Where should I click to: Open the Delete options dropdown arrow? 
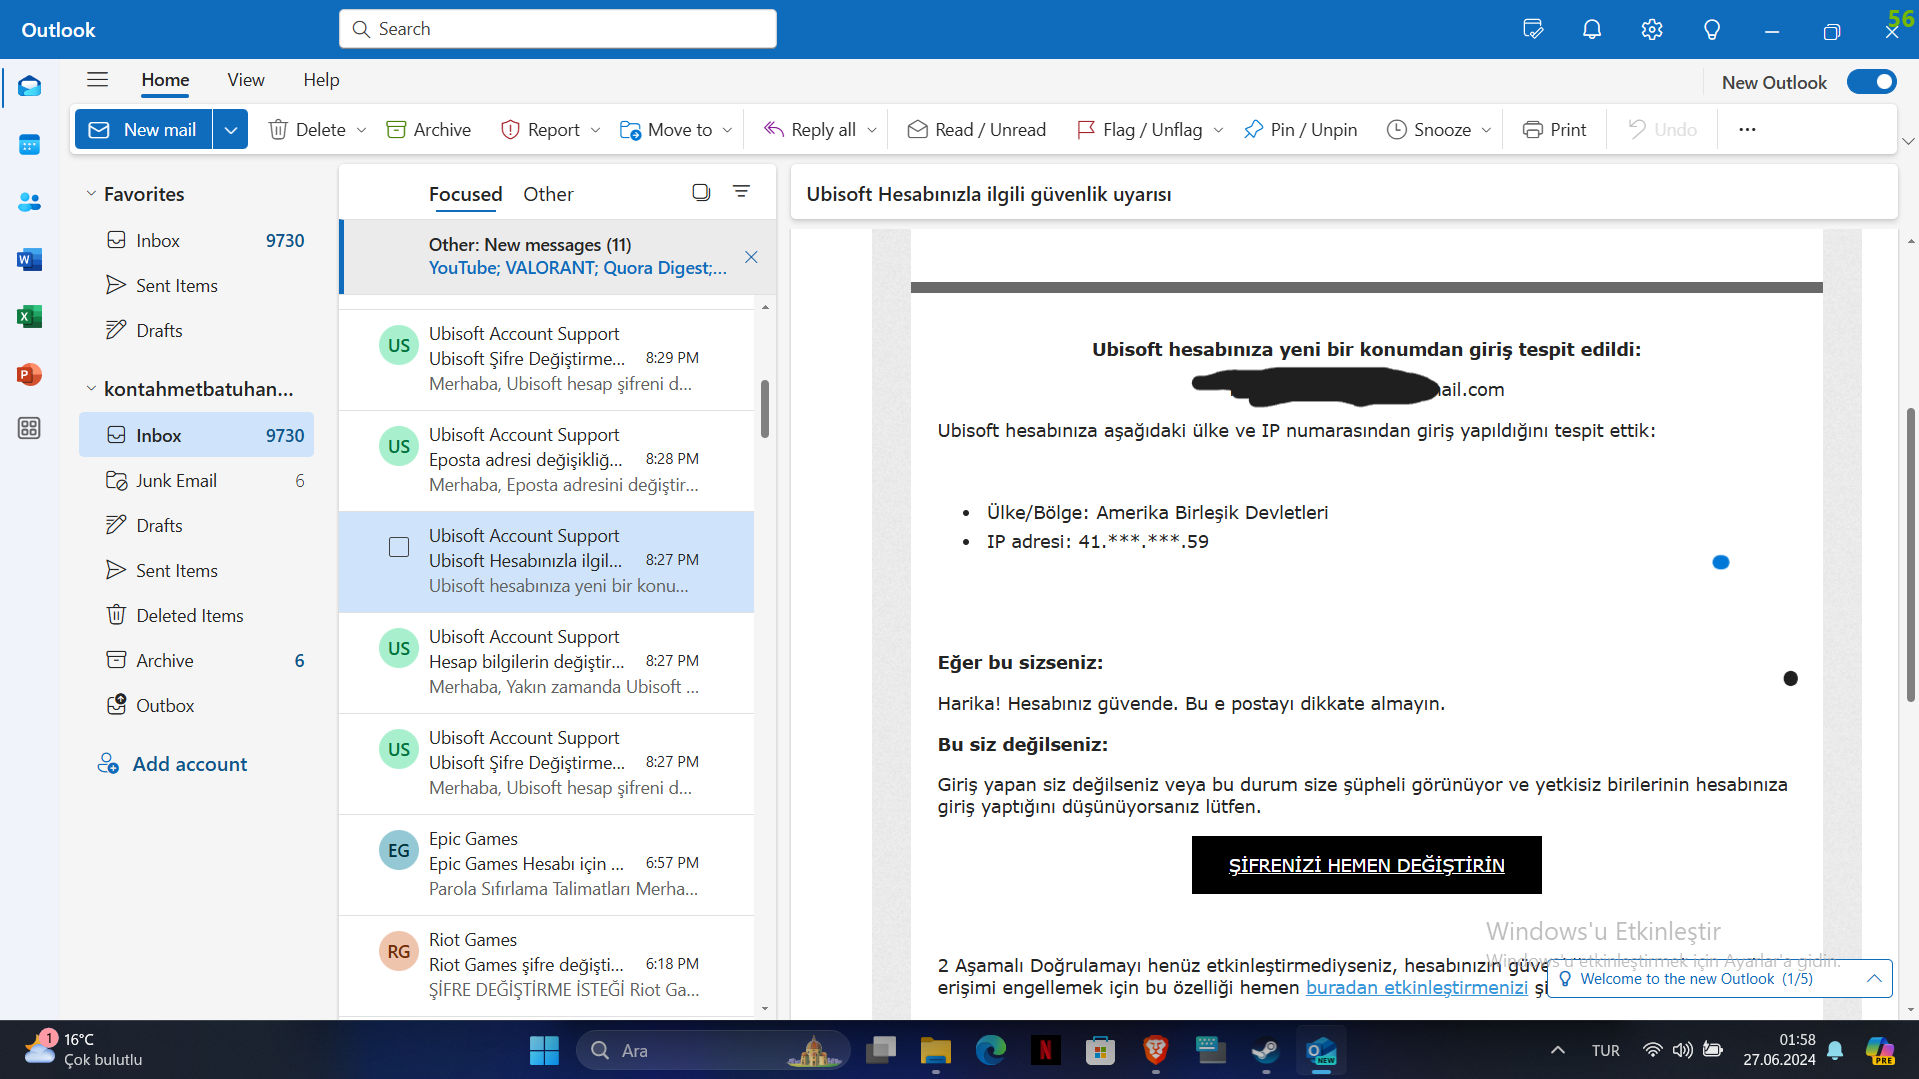pos(361,130)
